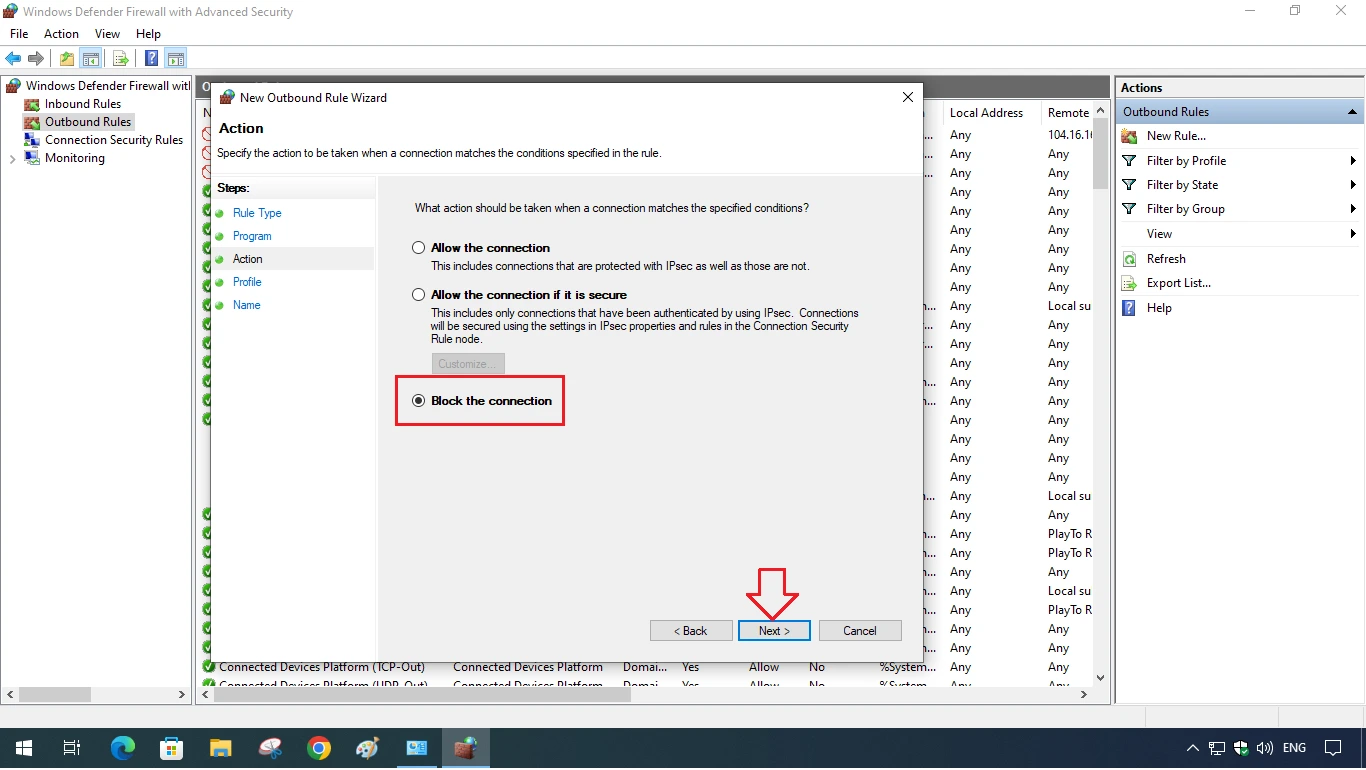Go to the Program wizard step
The image size is (1366, 770).
point(252,236)
